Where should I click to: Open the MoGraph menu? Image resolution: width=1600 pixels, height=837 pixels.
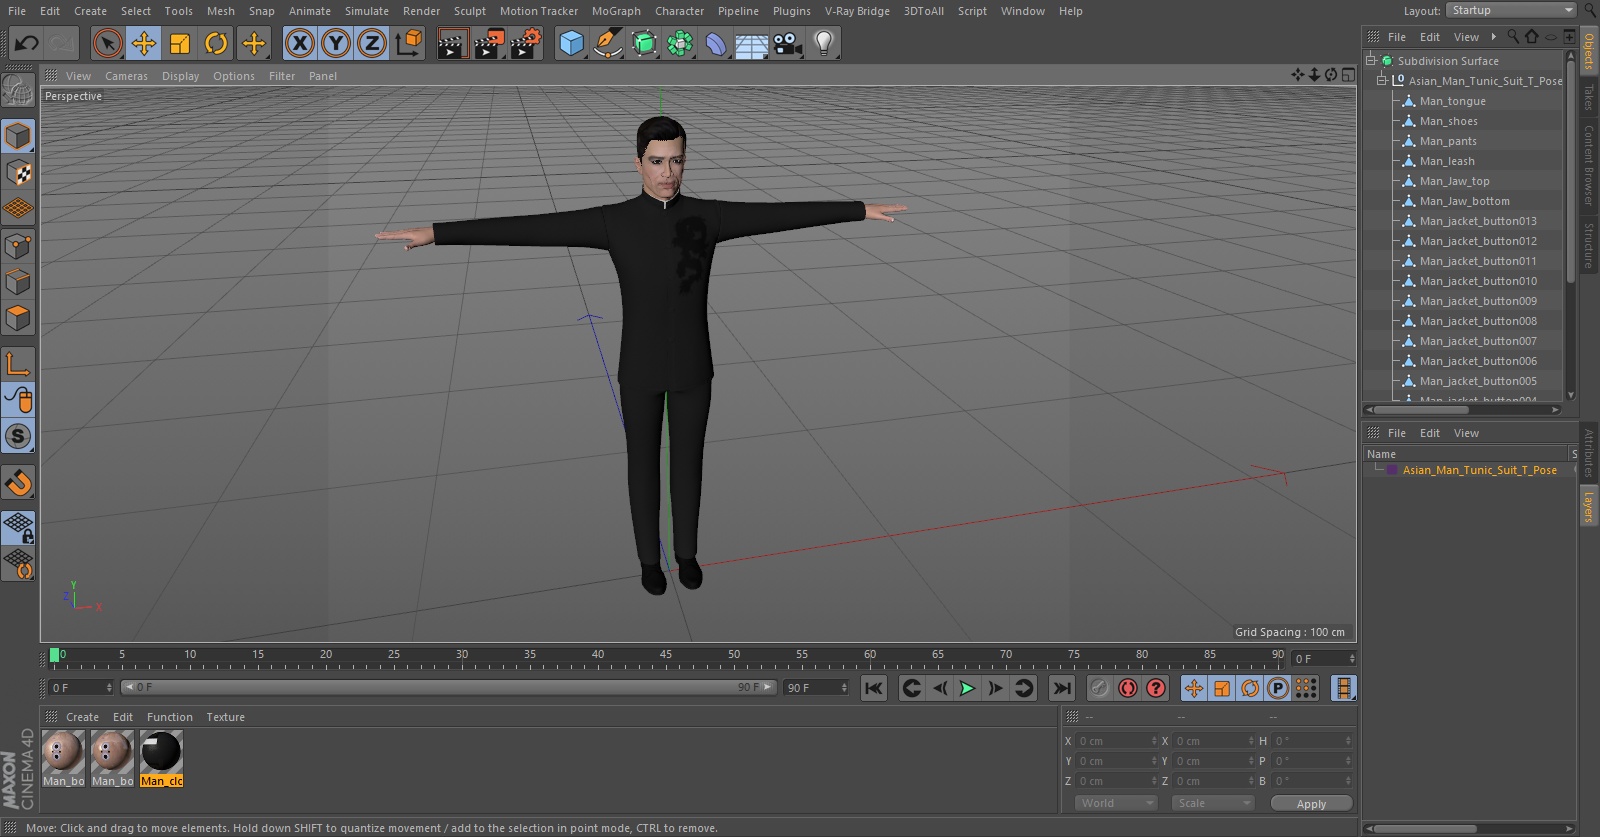[616, 11]
